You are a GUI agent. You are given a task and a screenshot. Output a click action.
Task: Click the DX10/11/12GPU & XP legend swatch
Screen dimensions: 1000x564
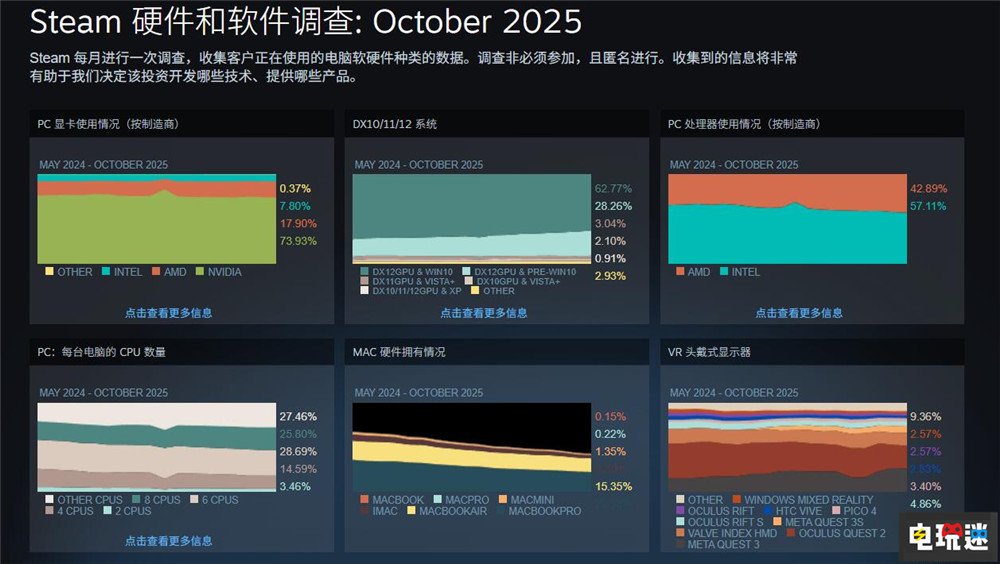coord(364,291)
